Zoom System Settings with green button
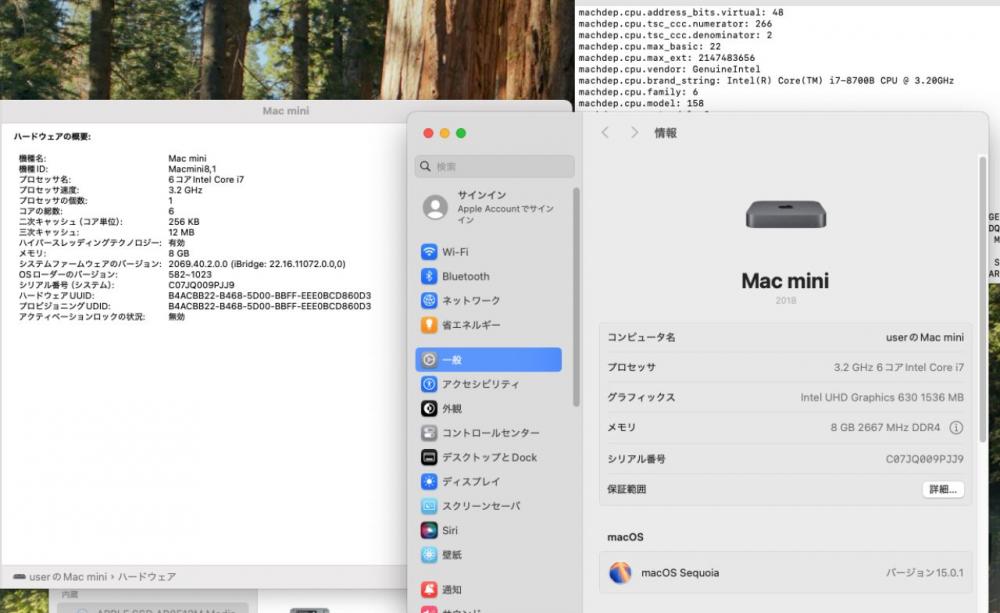 tap(461, 133)
